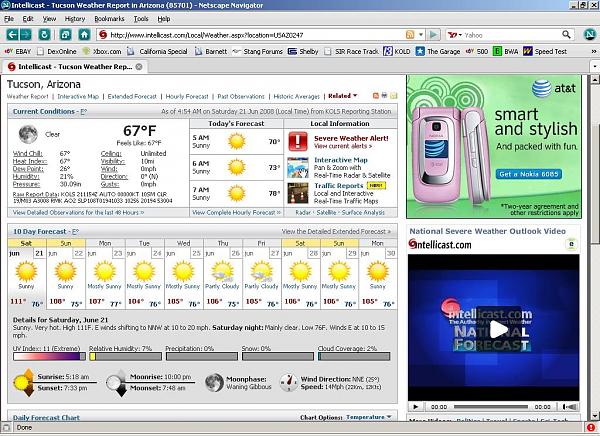The height and width of the screenshot is (436, 600).
Task: Click the browser Back navigation arrow
Action: 12,34
